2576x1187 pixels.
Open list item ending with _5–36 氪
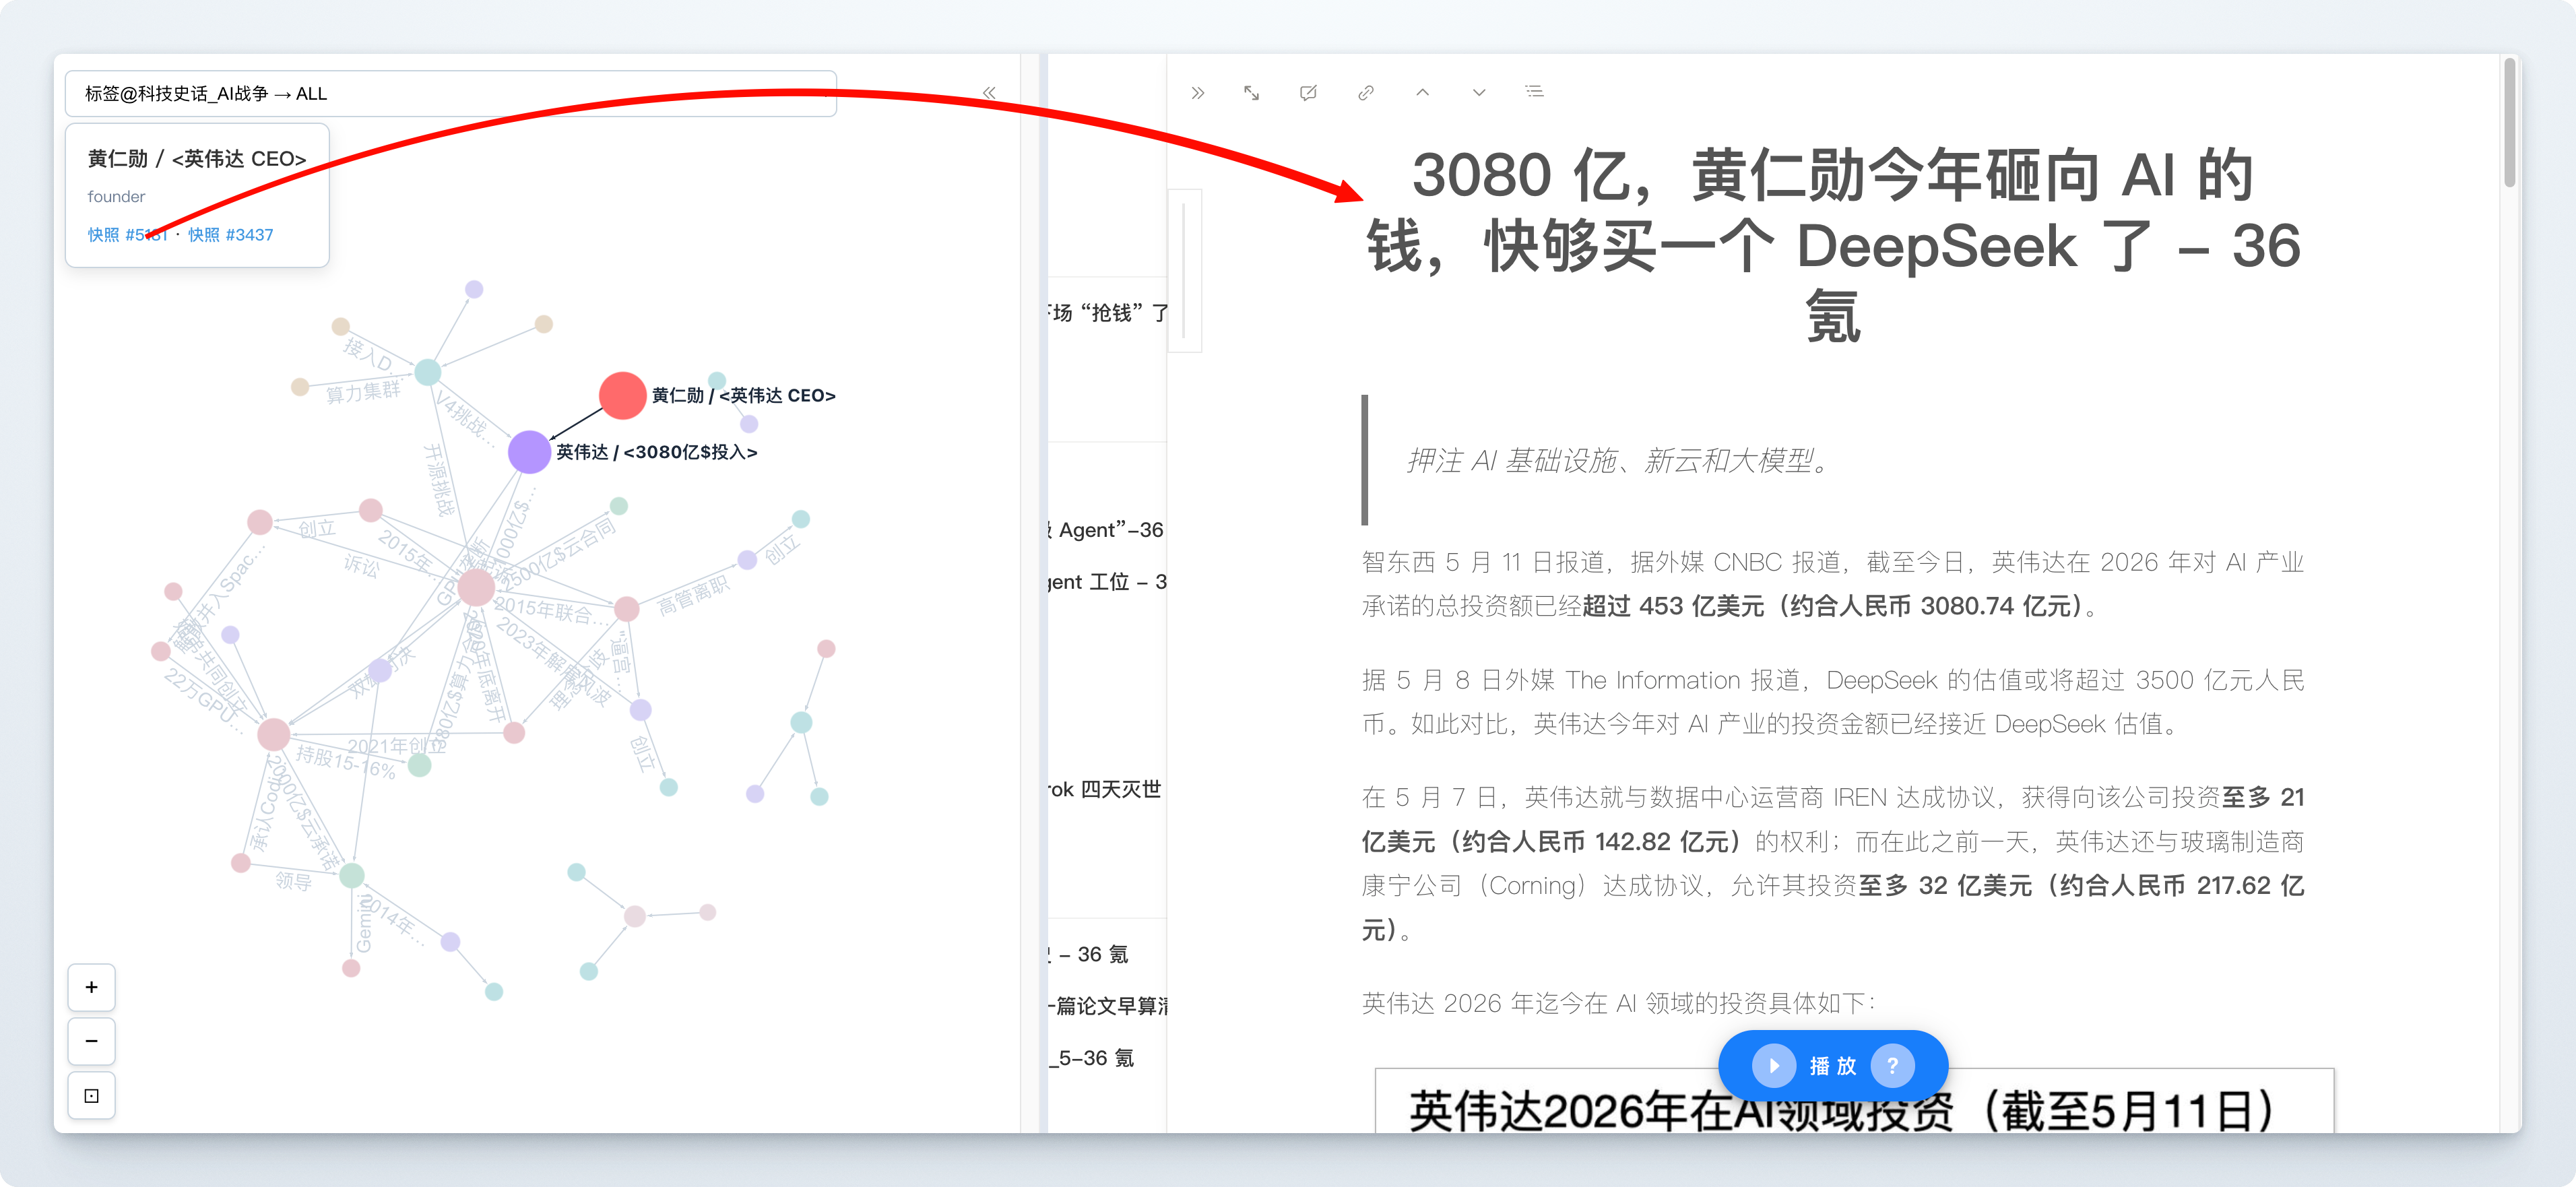(x=1091, y=1059)
